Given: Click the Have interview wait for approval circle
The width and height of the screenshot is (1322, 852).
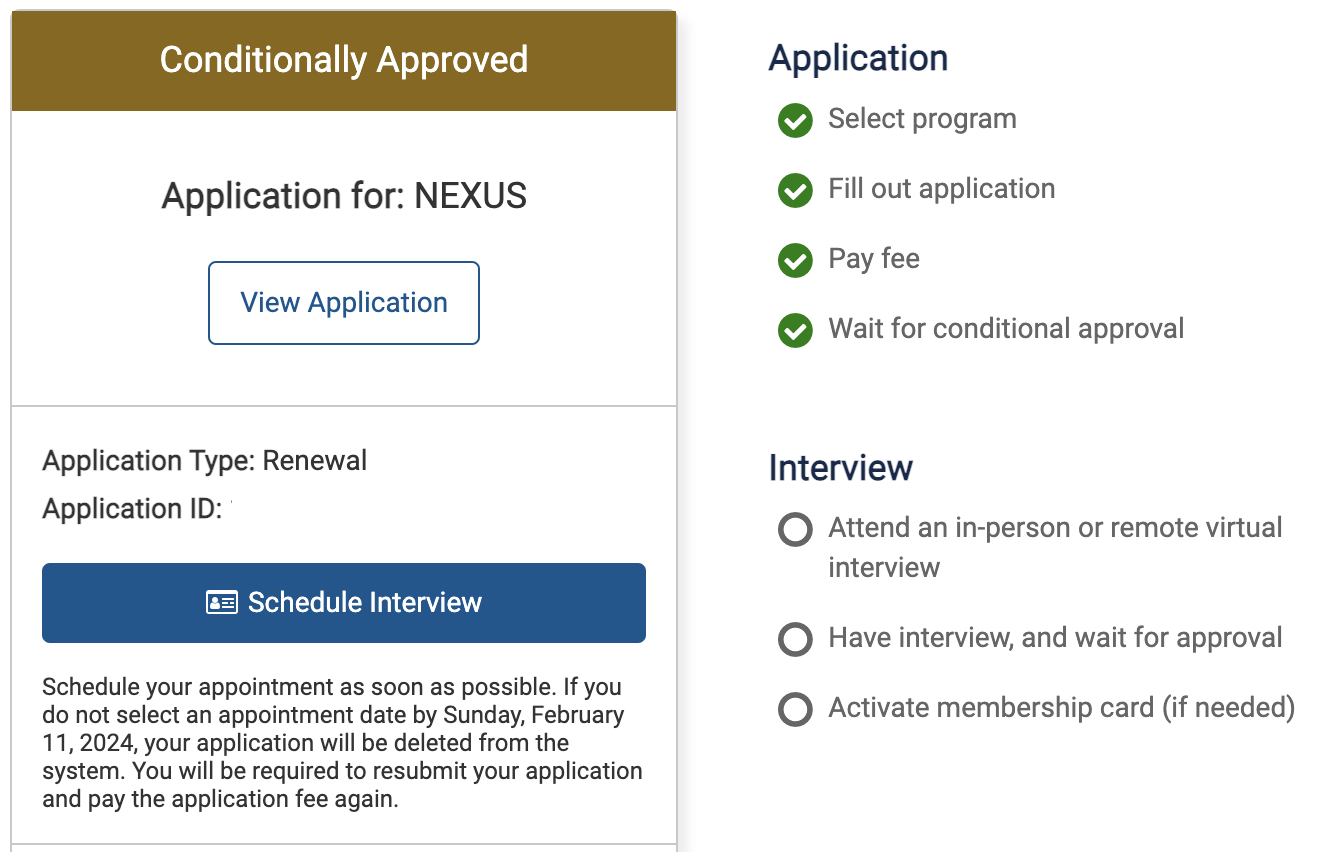Looking at the screenshot, I should 795,640.
